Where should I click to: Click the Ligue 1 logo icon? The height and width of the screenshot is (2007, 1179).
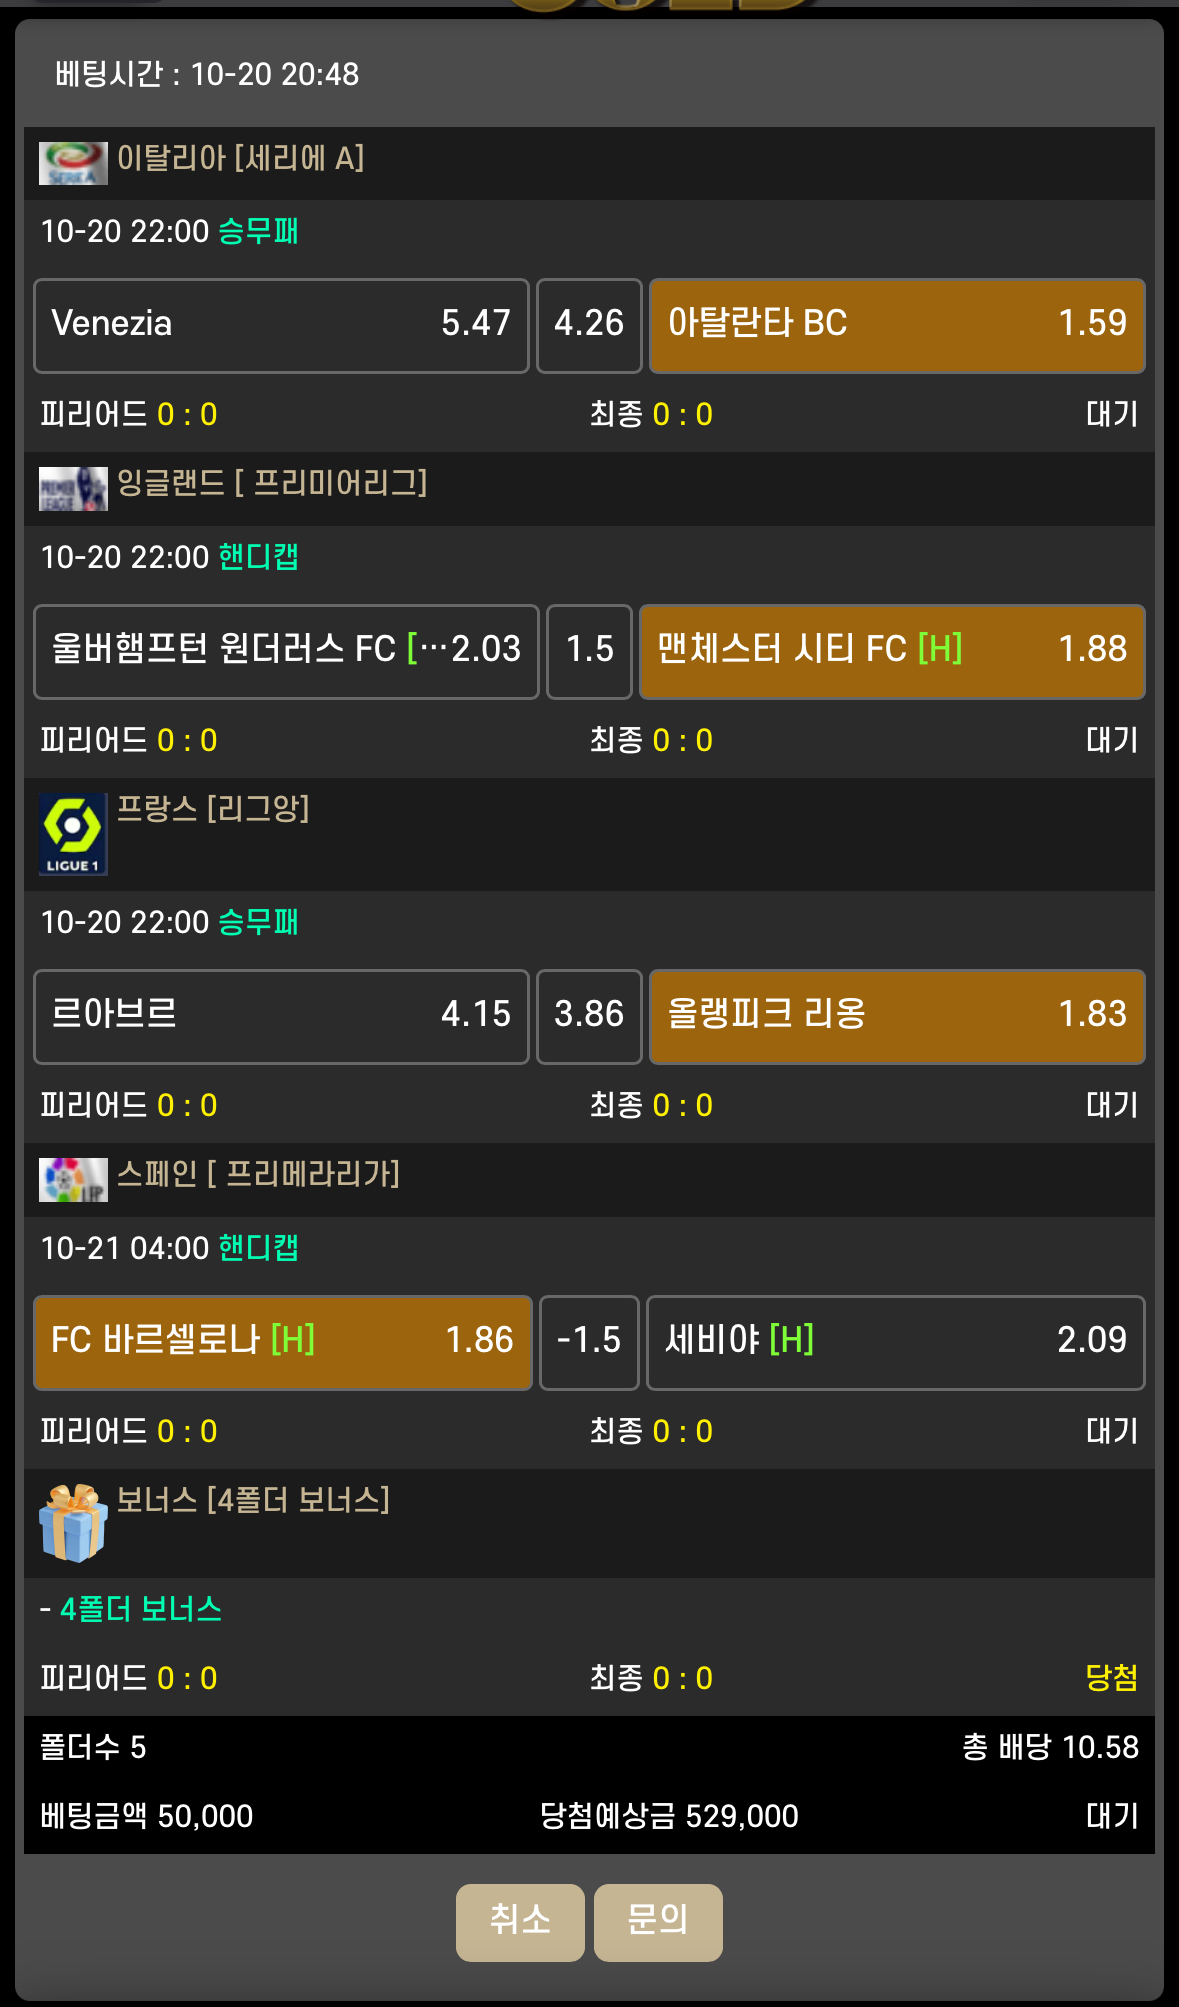pyautogui.click(x=72, y=834)
